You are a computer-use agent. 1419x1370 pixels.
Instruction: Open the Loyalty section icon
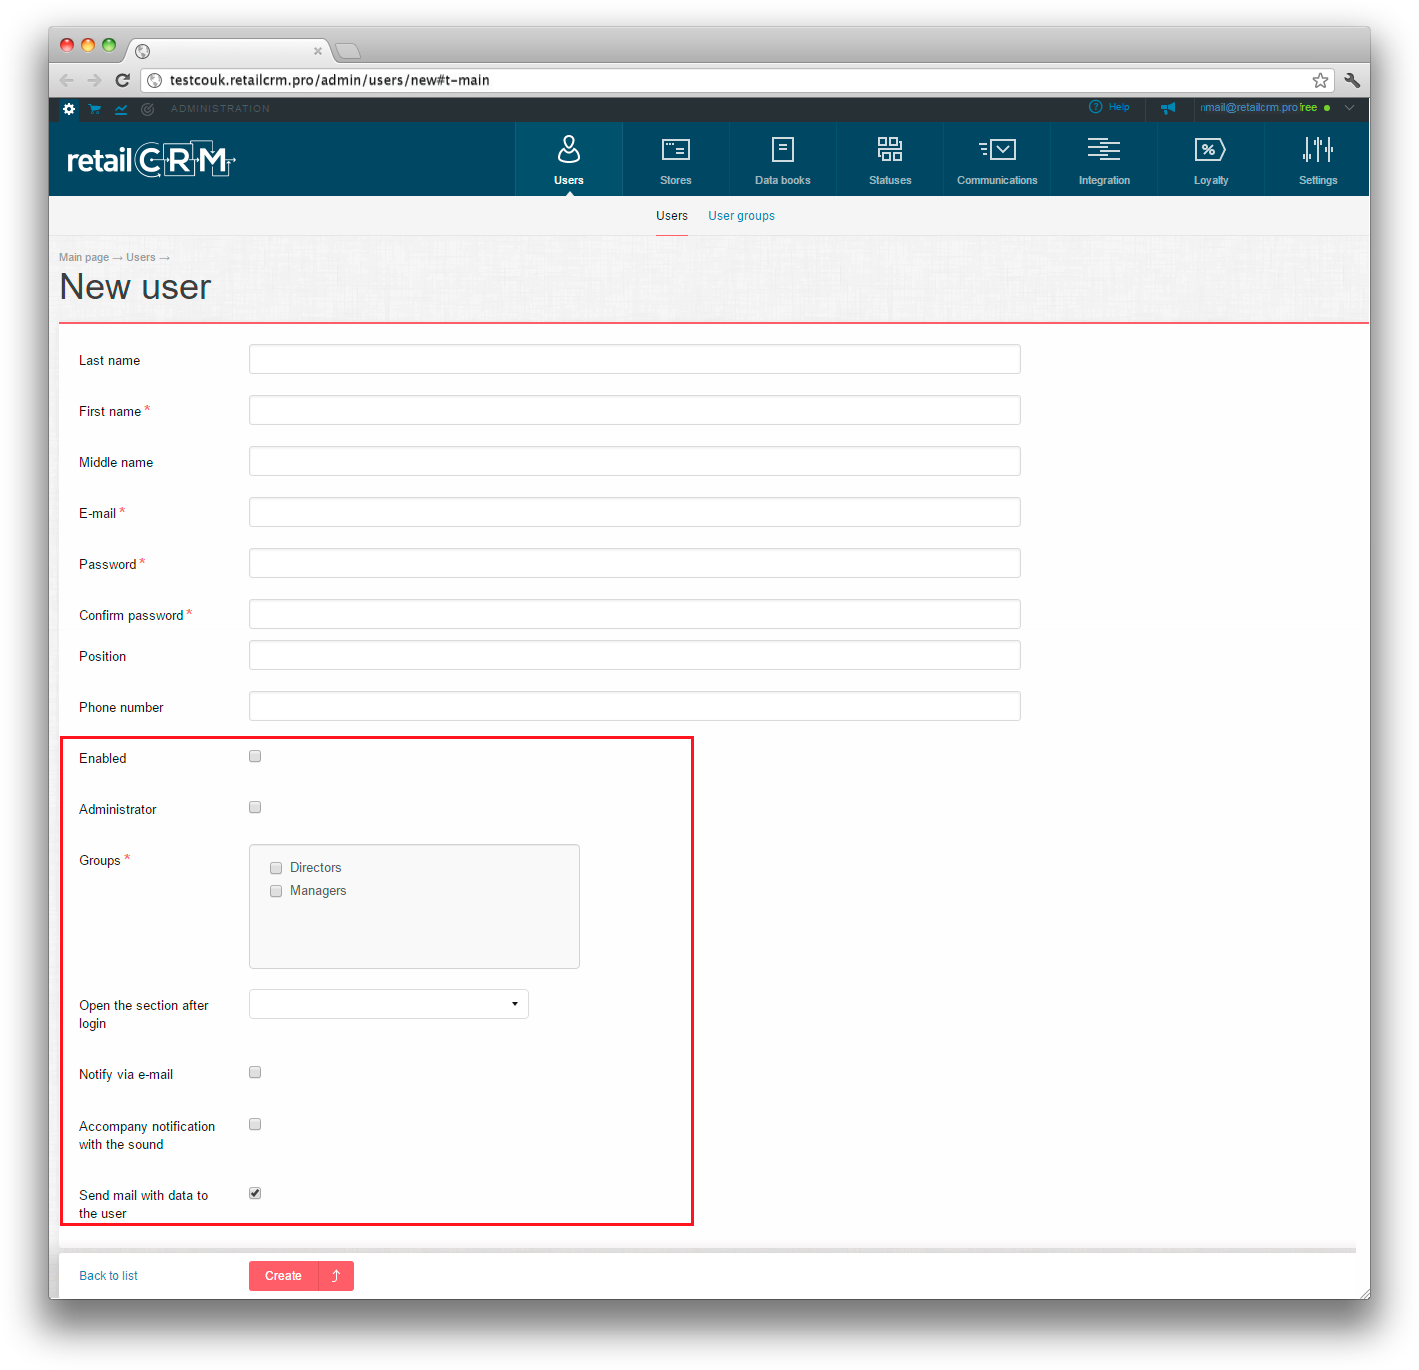tap(1211, 149)
